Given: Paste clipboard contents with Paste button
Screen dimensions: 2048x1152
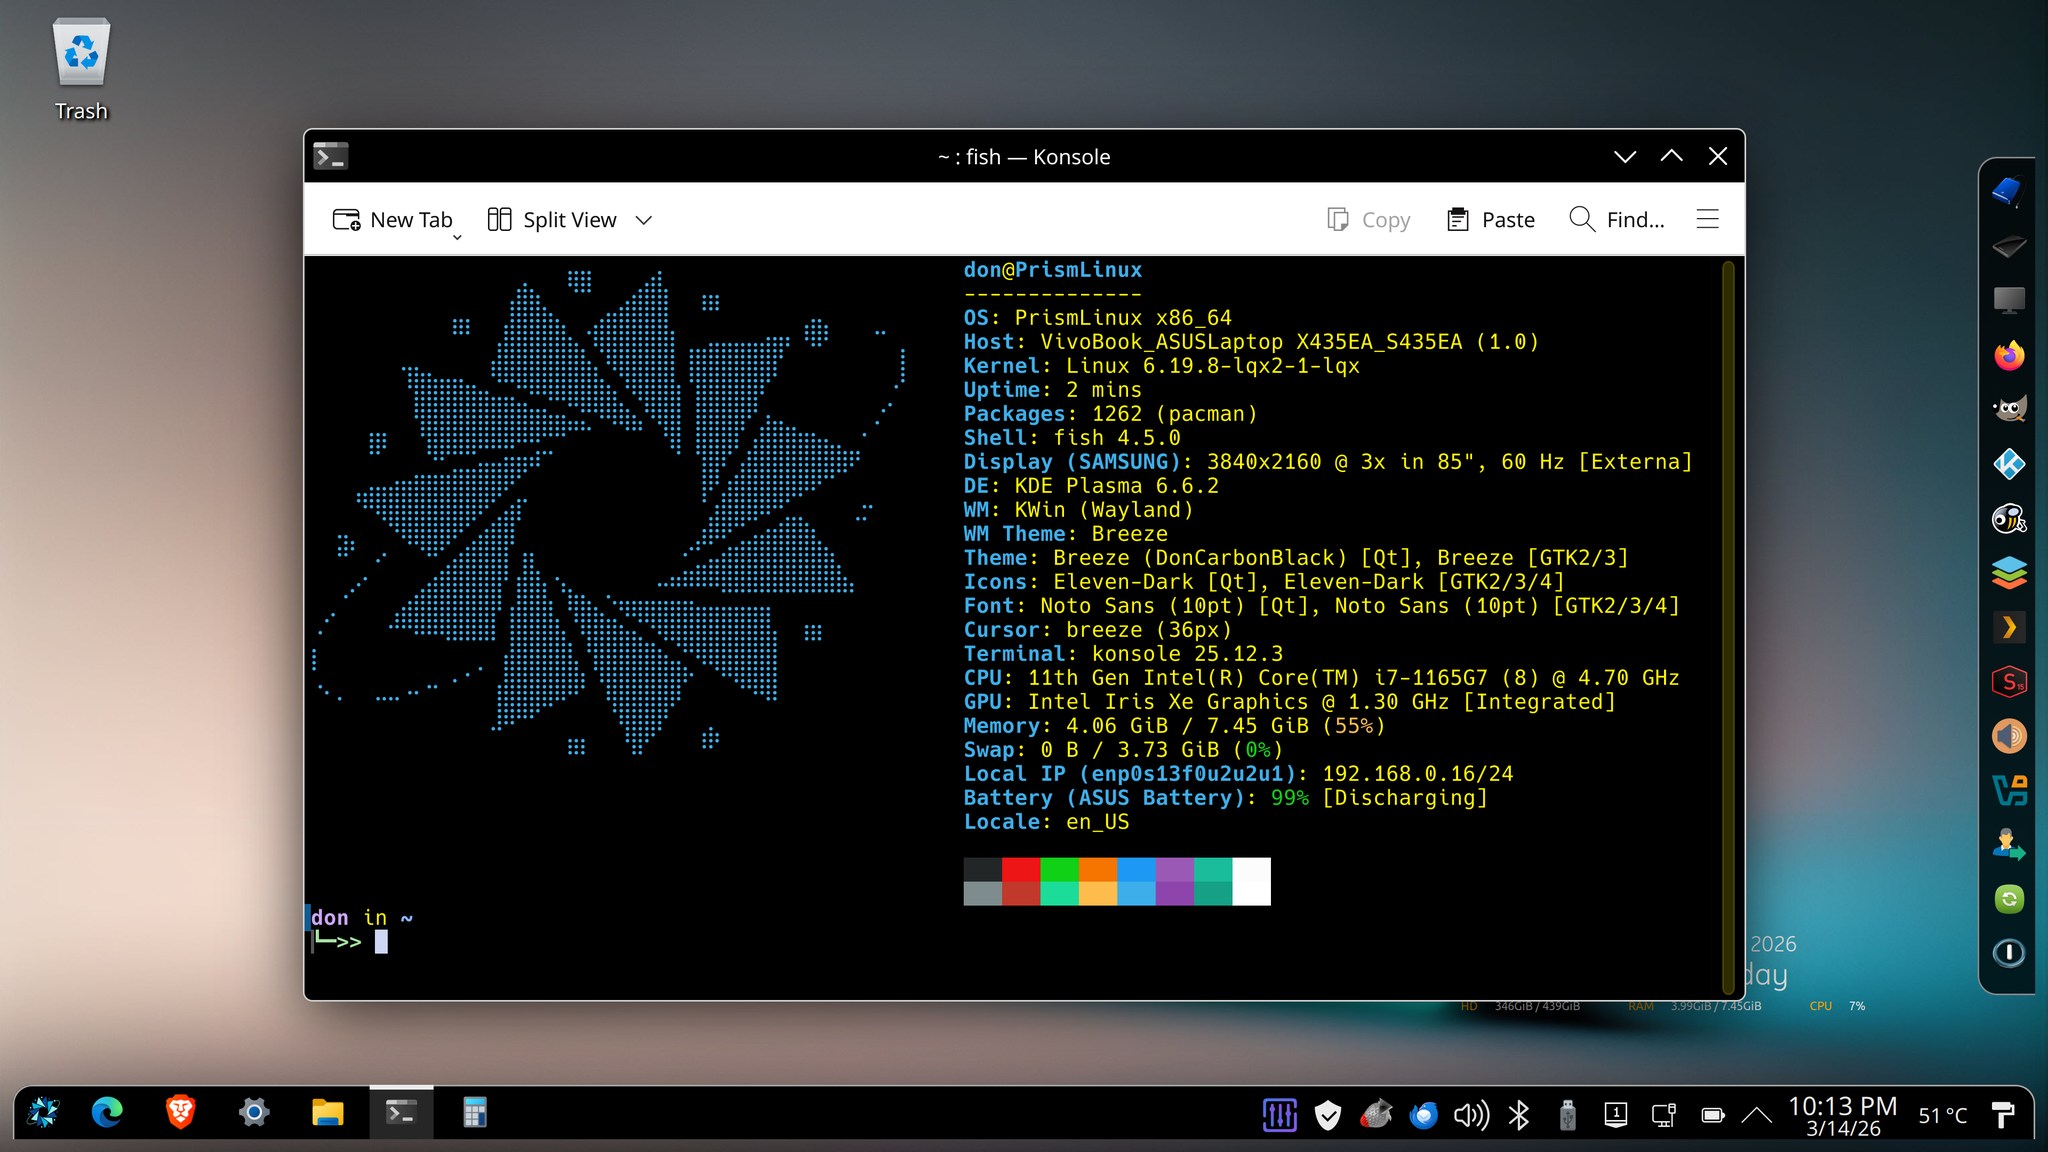Looking at the screenshot, I should [1490, 220].
